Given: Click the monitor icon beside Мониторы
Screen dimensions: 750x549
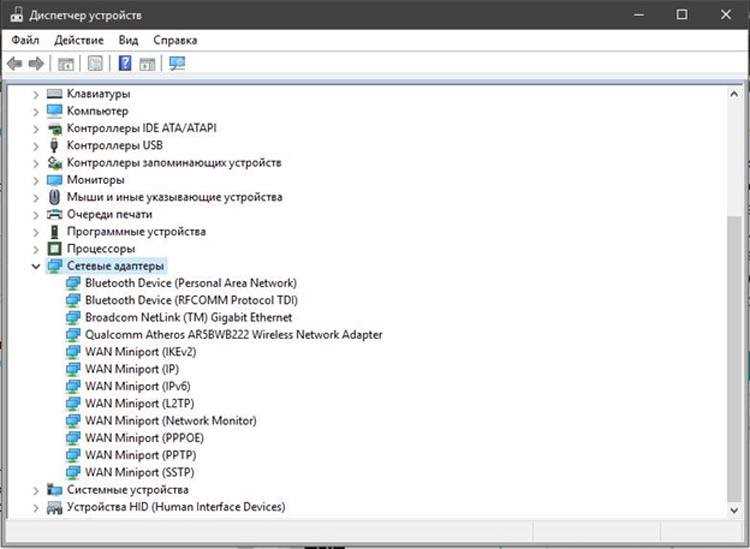Looking at the screenshot, I should pos(55,180).
